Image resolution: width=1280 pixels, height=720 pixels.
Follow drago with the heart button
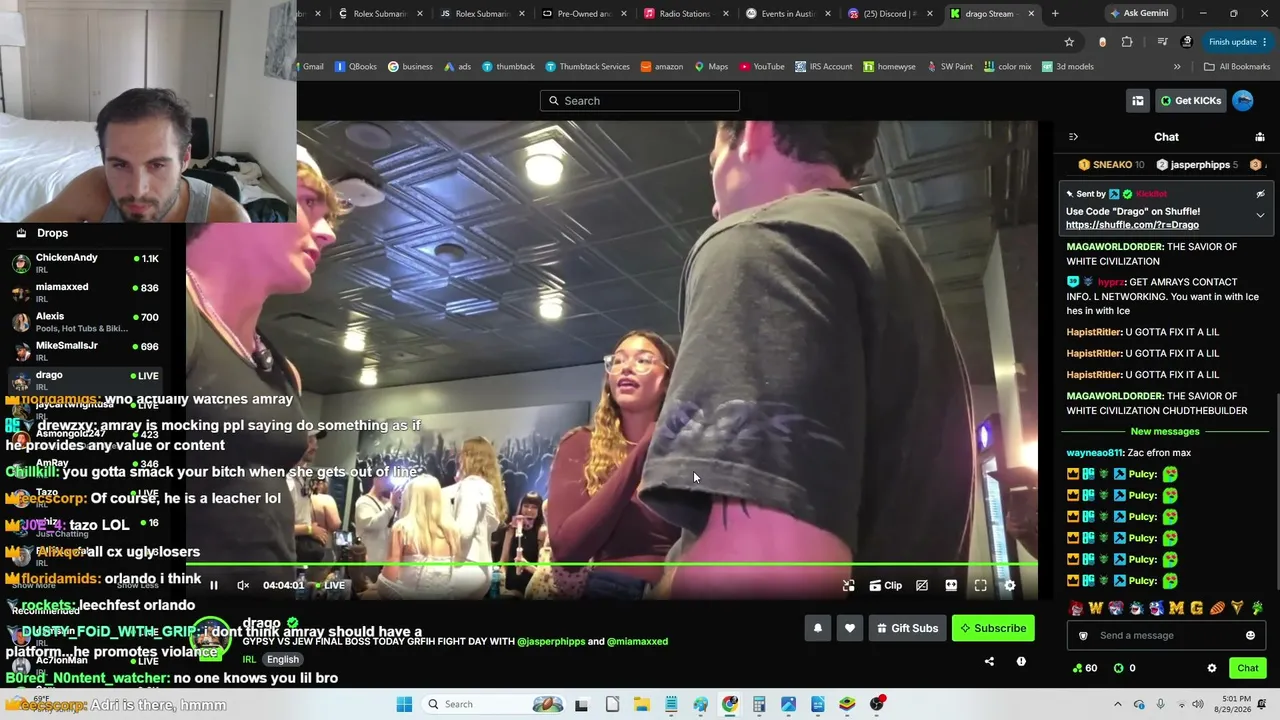(x=850, y=628)
